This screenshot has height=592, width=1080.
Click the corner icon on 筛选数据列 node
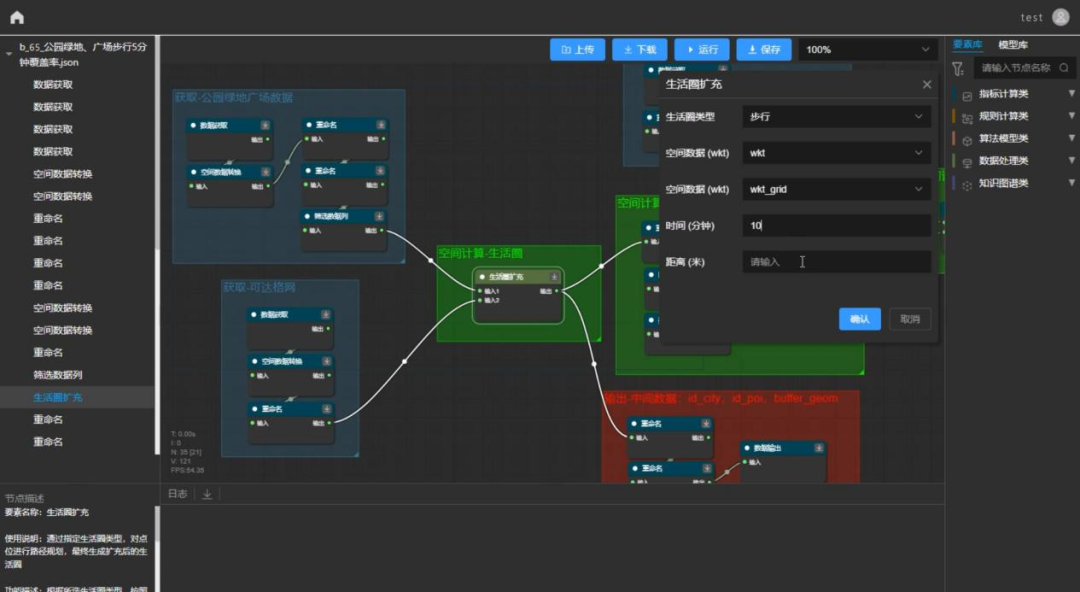pyautogui.click(x=379, y=216)
